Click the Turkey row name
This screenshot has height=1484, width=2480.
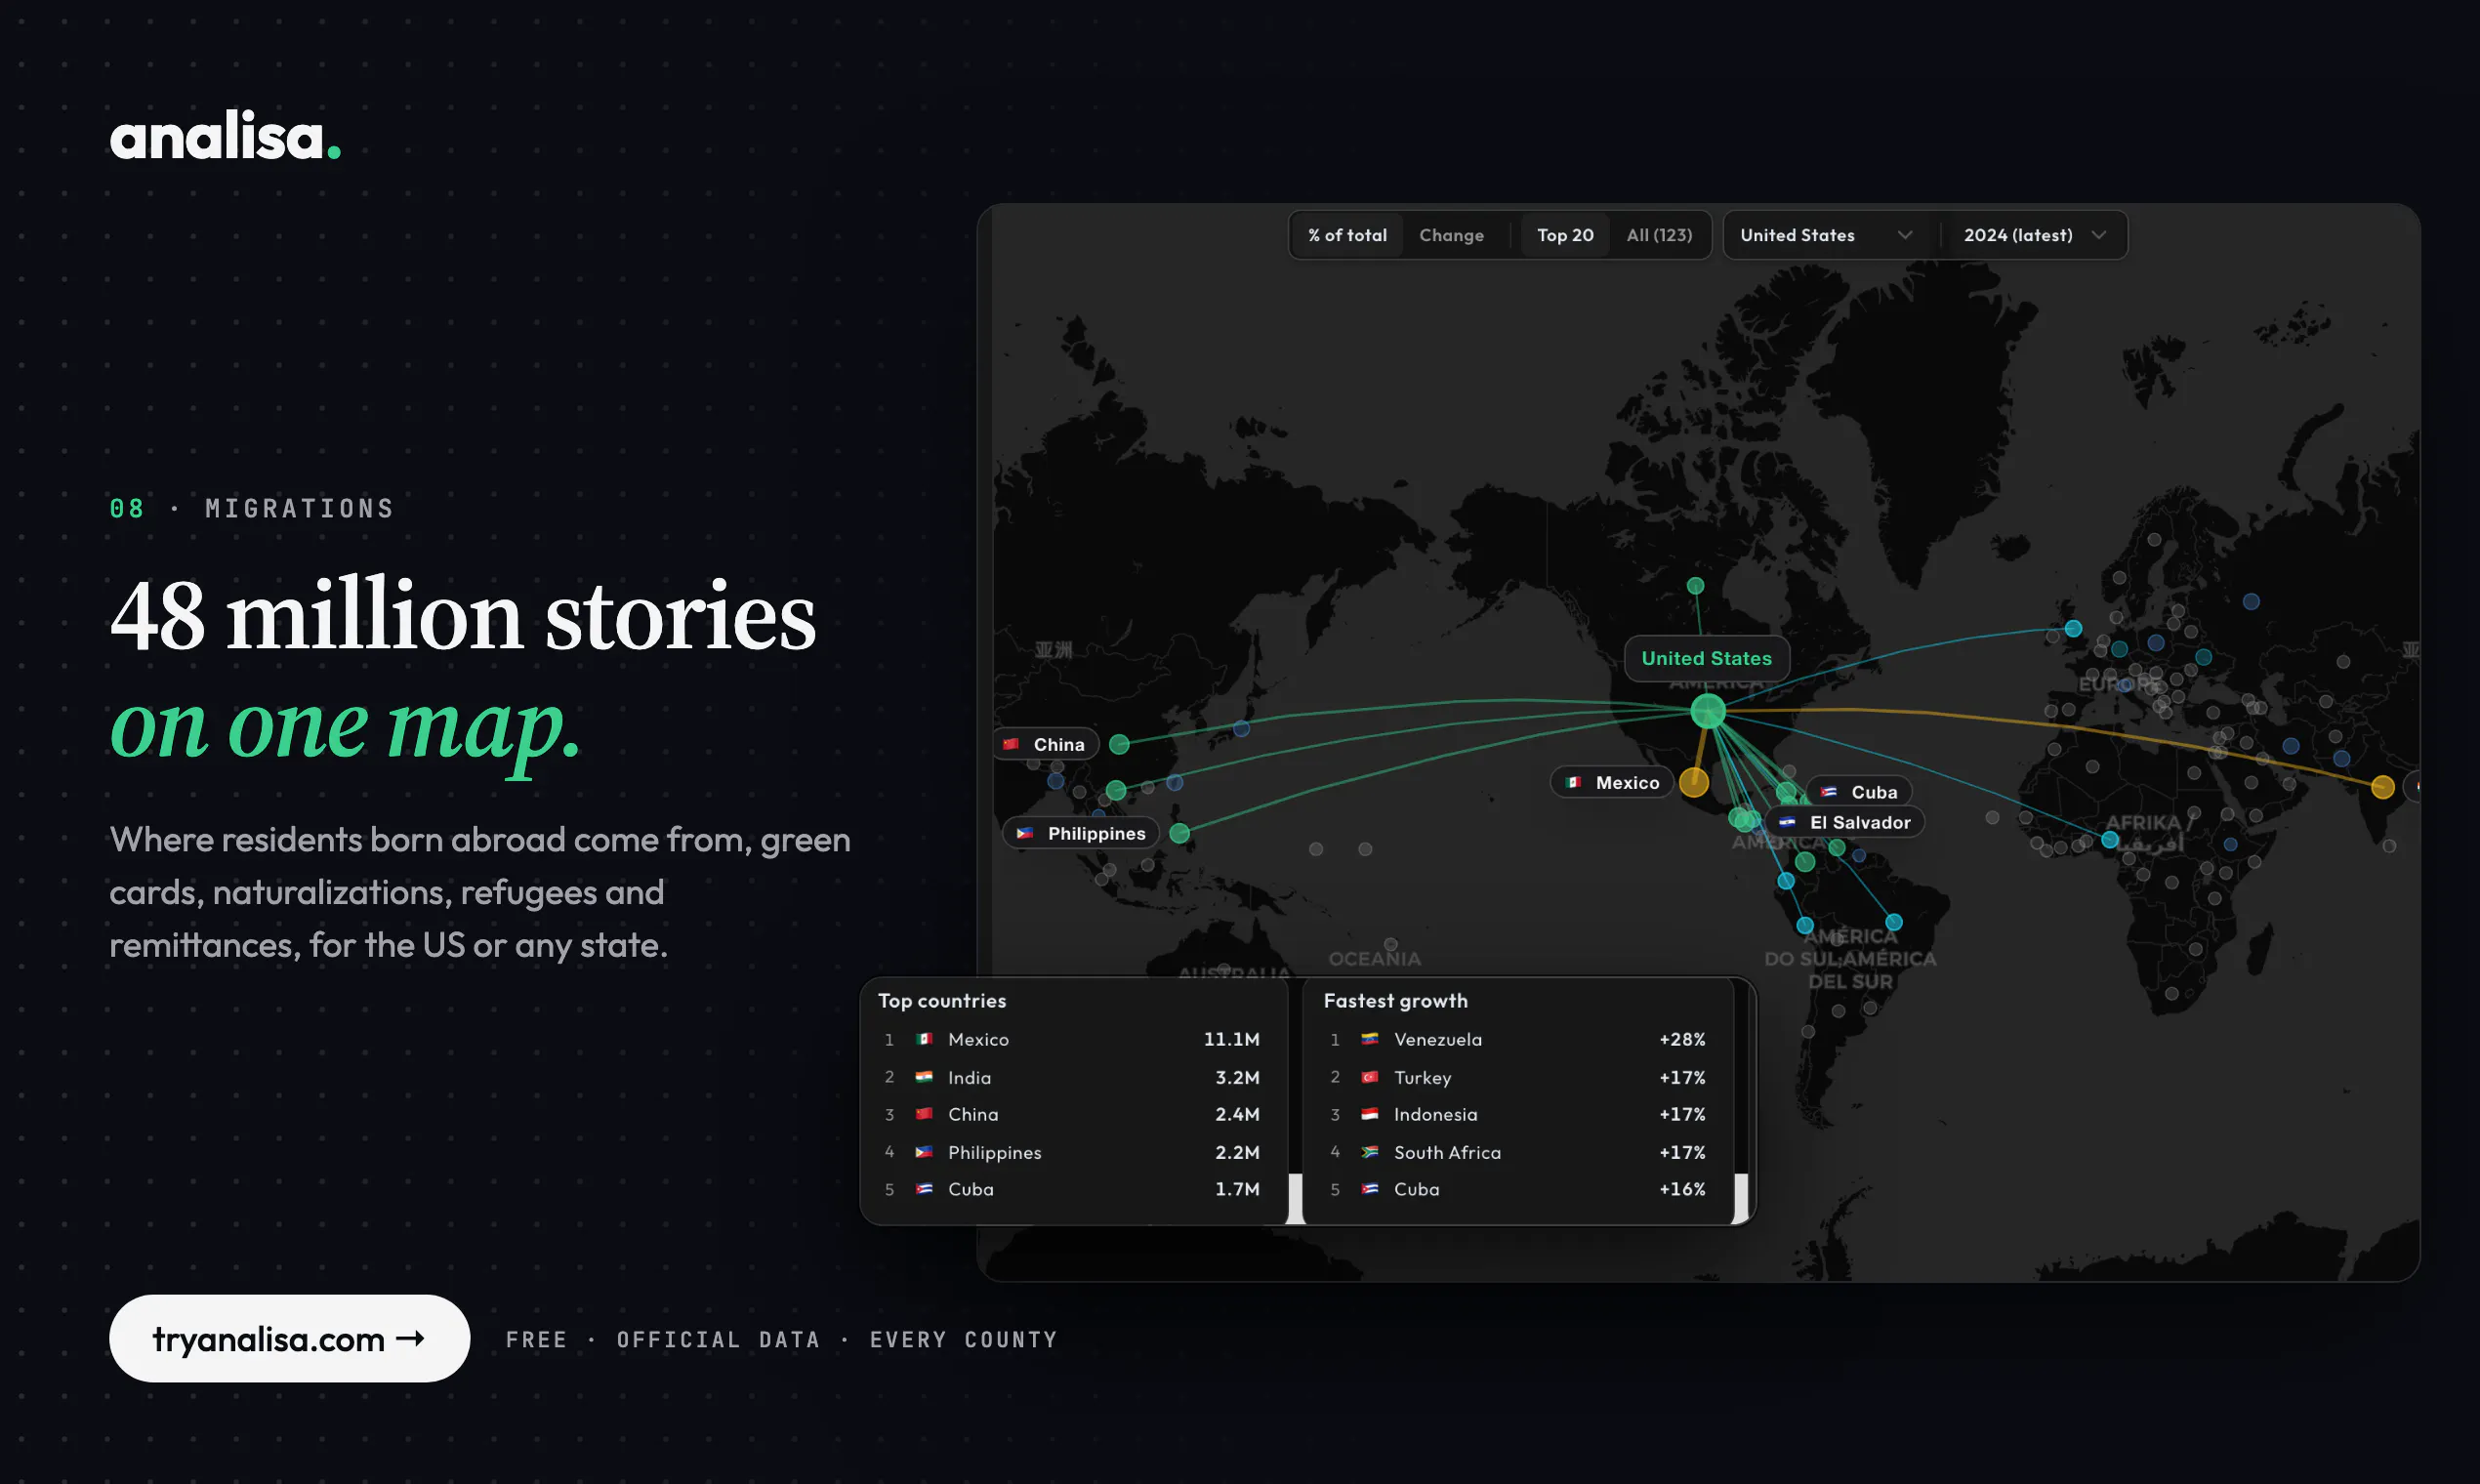1422,1077
